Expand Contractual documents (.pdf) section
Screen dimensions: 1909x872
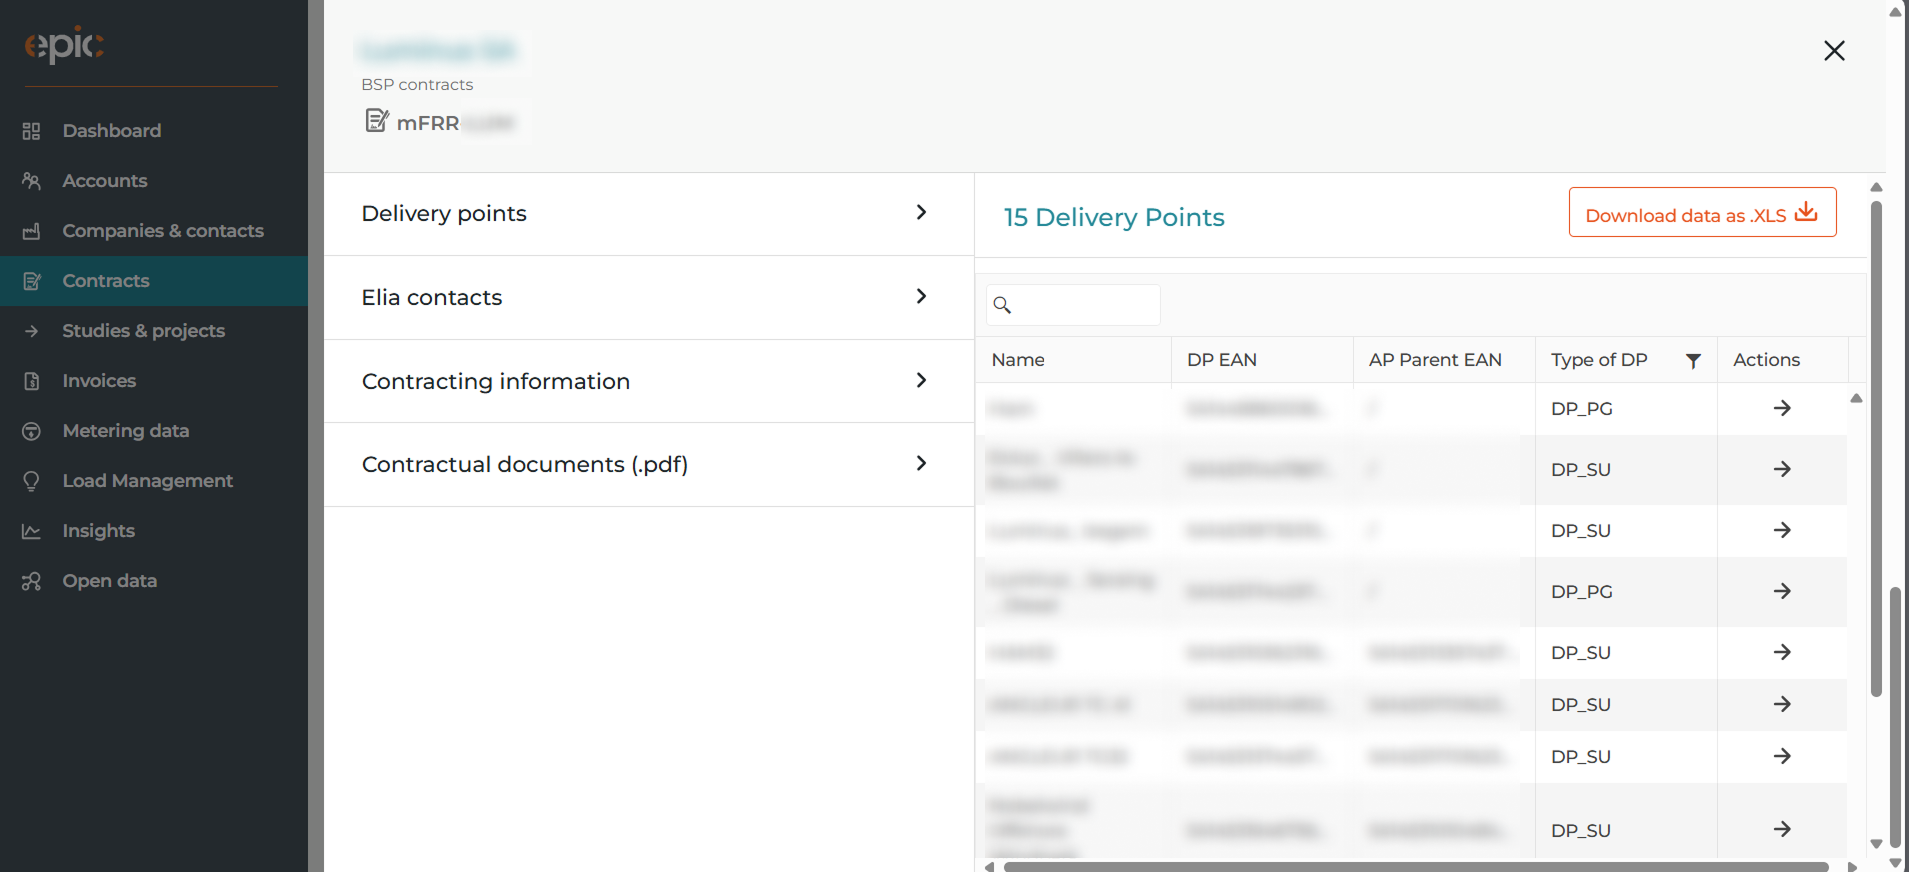pyautogui.click(x=649, y=465)
